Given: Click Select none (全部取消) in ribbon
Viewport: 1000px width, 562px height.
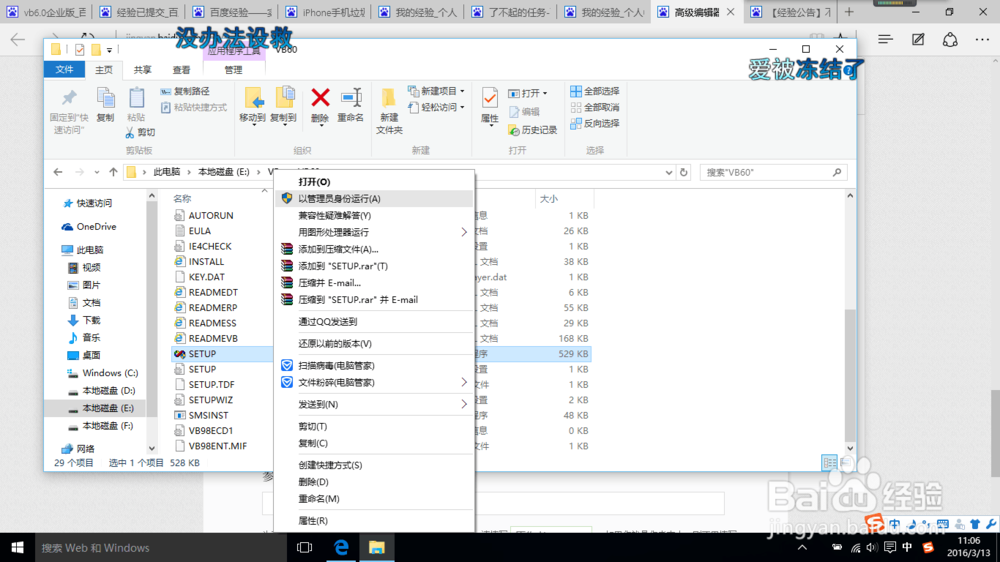Looking at the screenshot, I should pos(594,107).
